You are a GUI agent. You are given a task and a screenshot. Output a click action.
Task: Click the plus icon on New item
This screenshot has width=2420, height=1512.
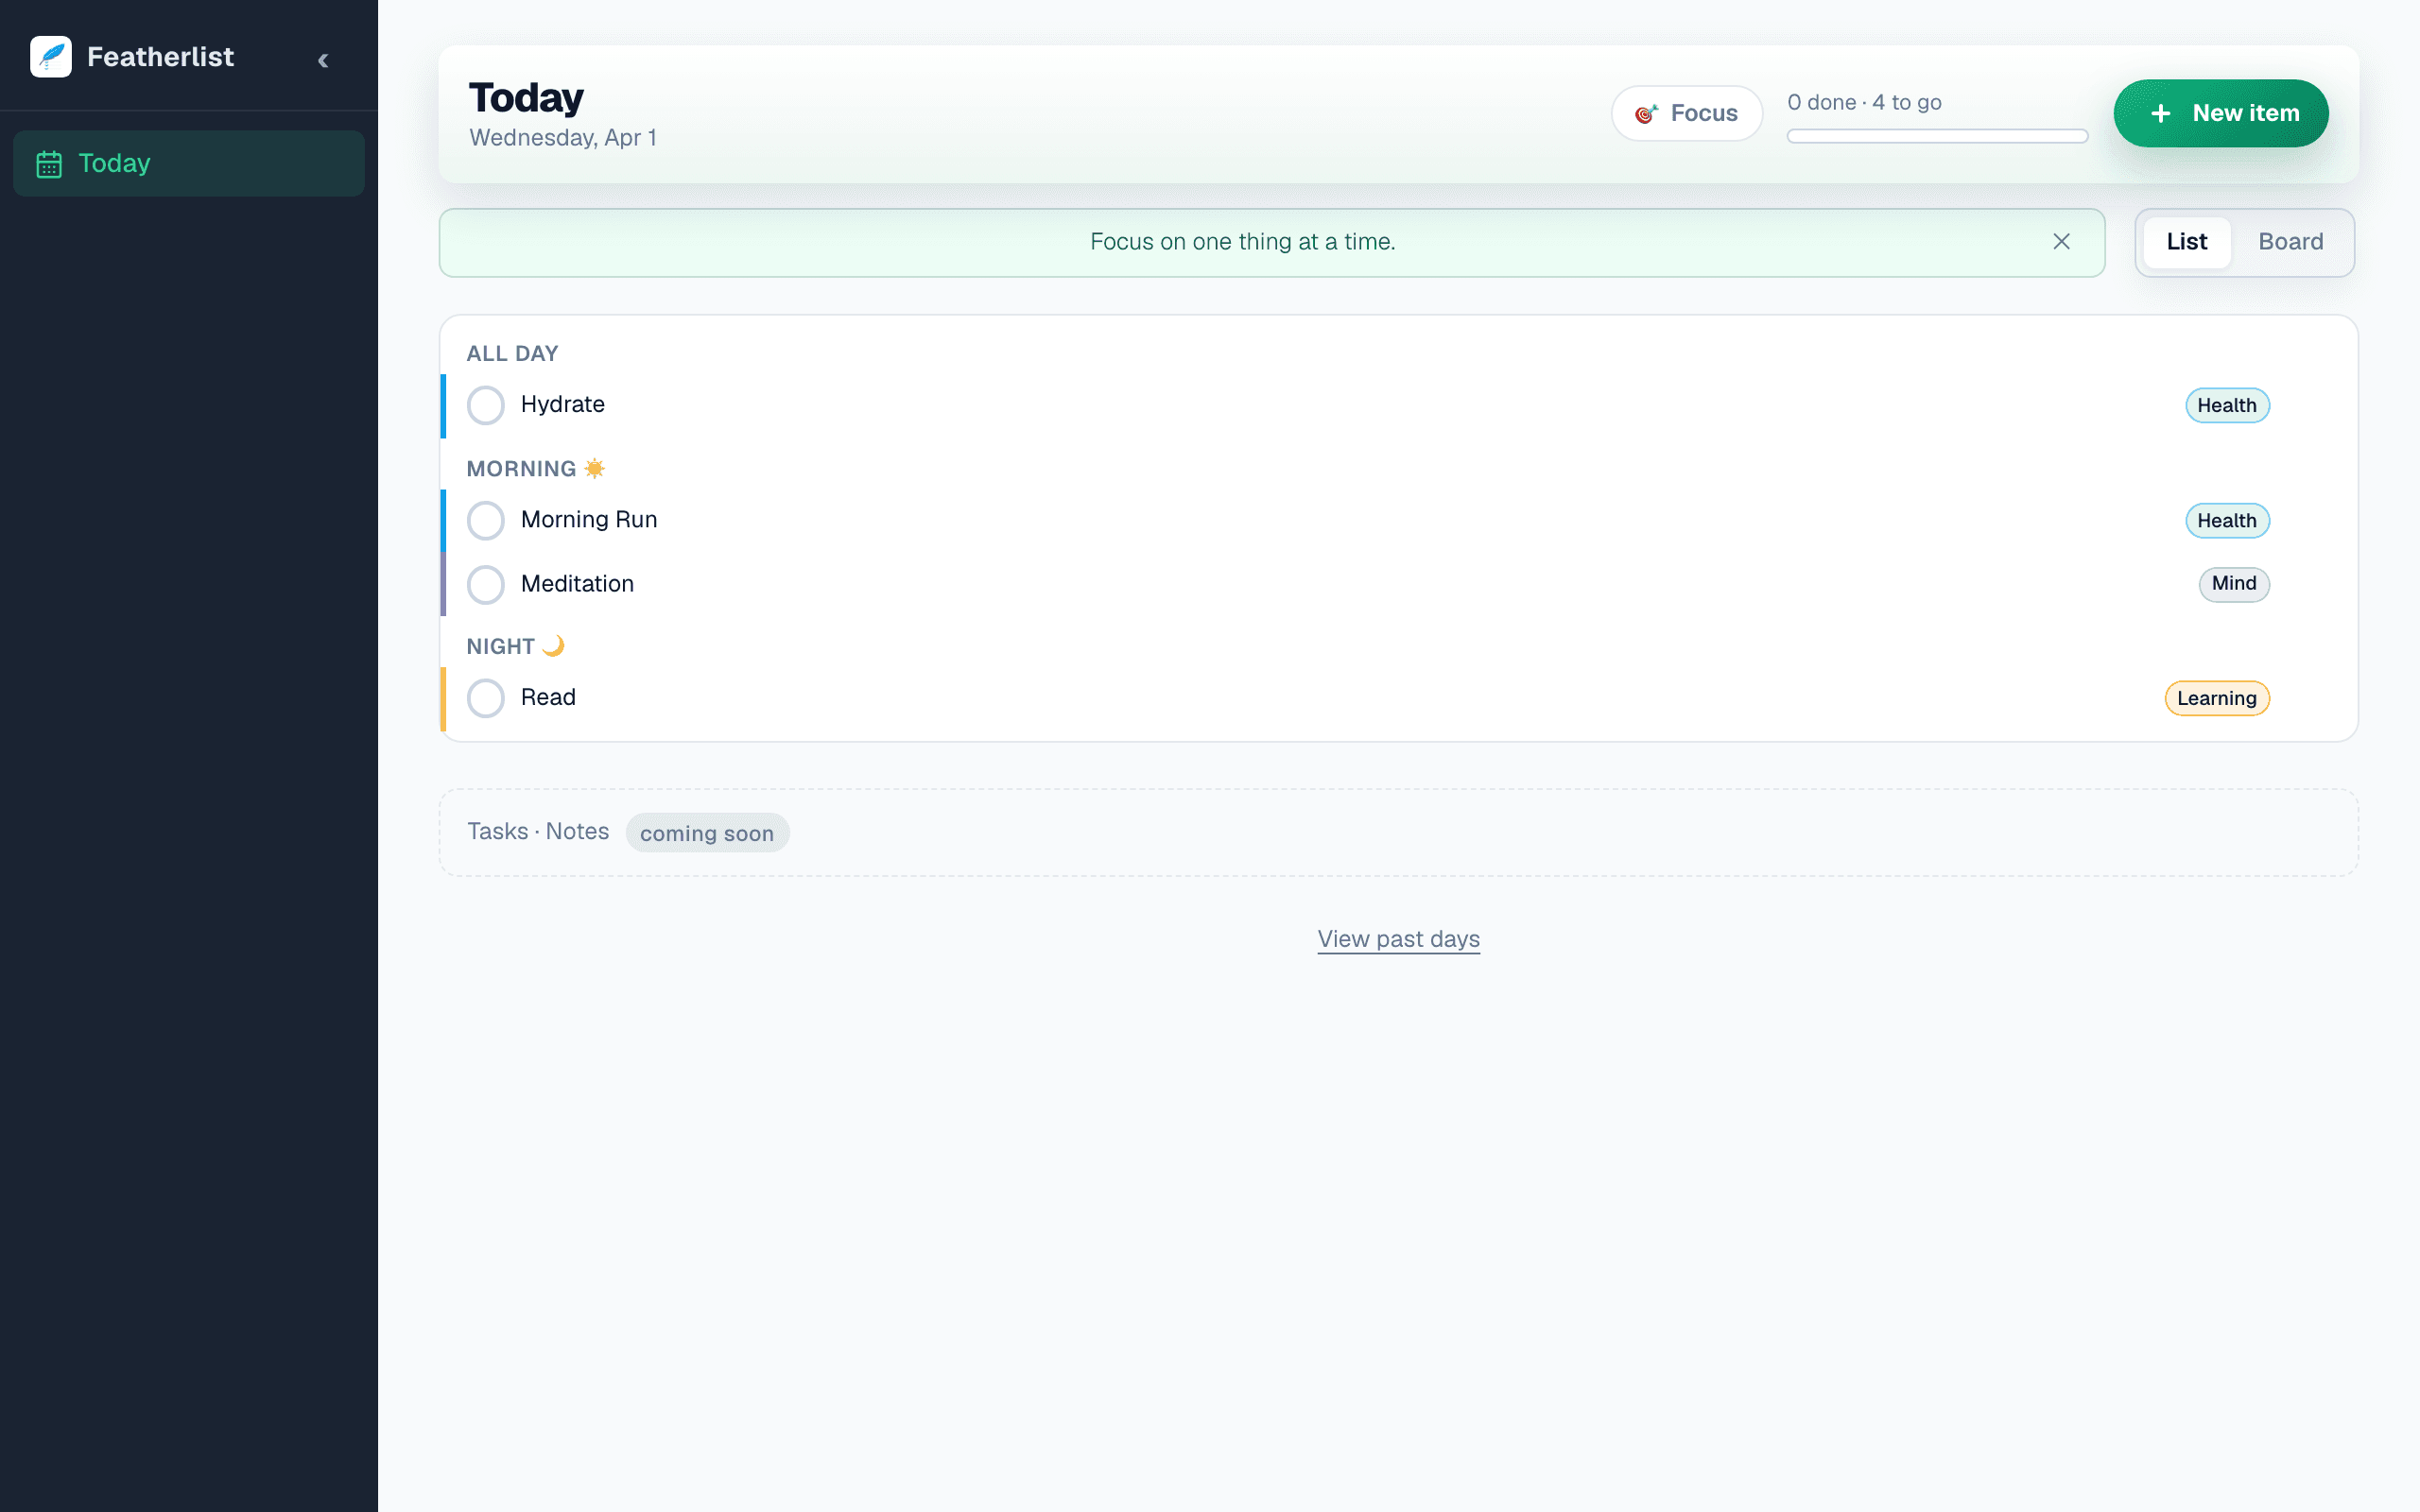(x=2160, y=114)
